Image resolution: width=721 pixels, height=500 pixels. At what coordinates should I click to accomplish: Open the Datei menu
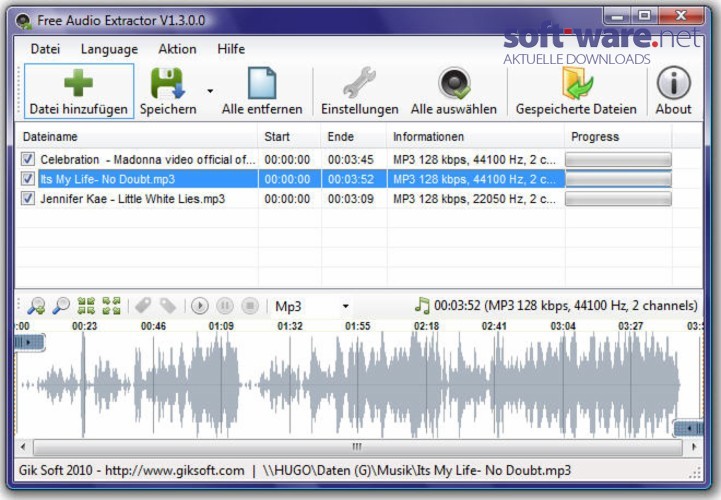click(x=45, y=49)
